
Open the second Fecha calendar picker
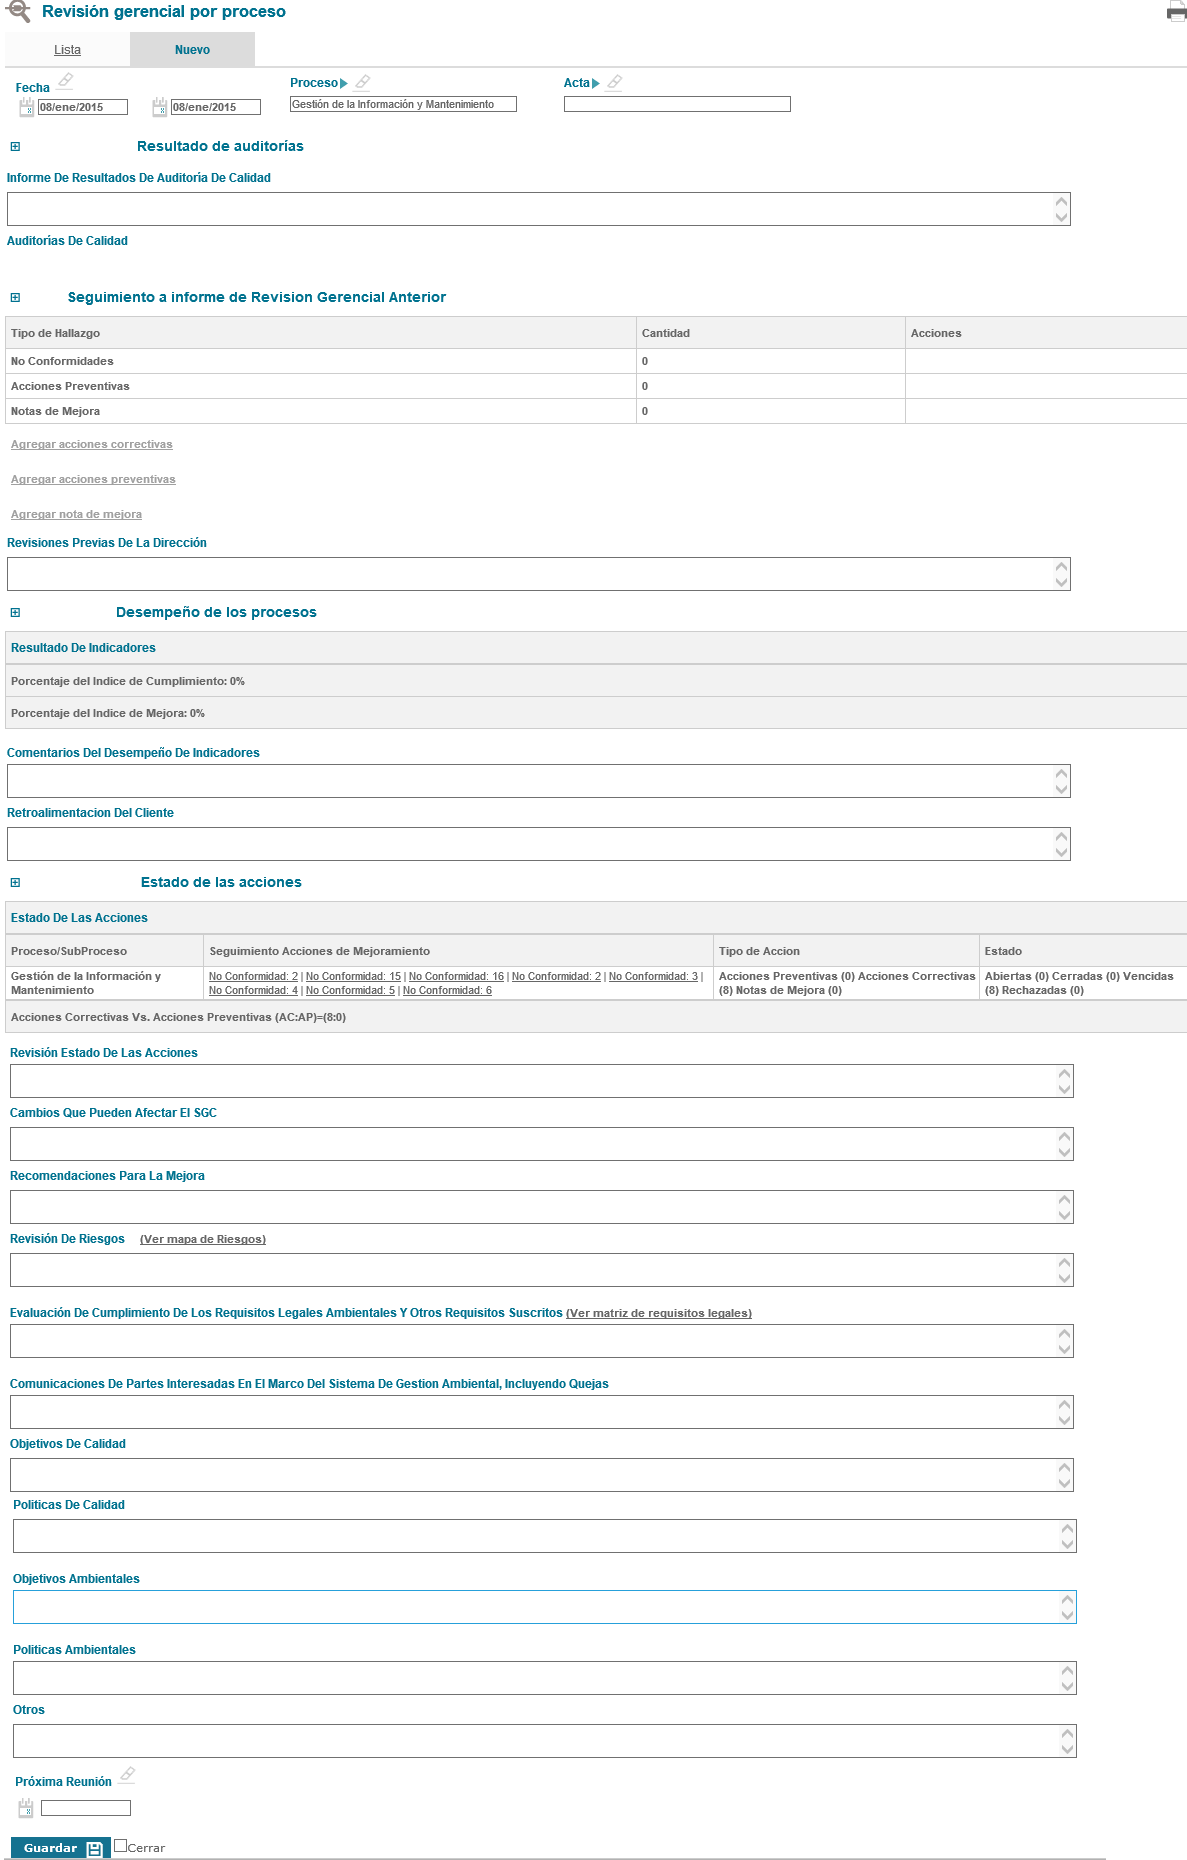tap(159, 108)
